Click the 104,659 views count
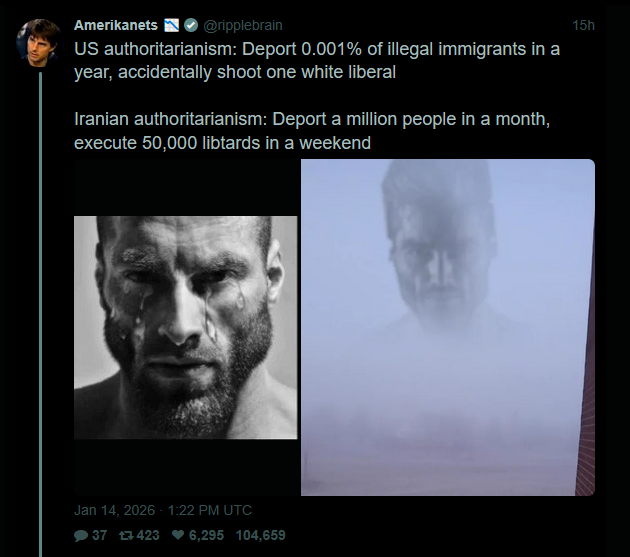 point(260,535)
